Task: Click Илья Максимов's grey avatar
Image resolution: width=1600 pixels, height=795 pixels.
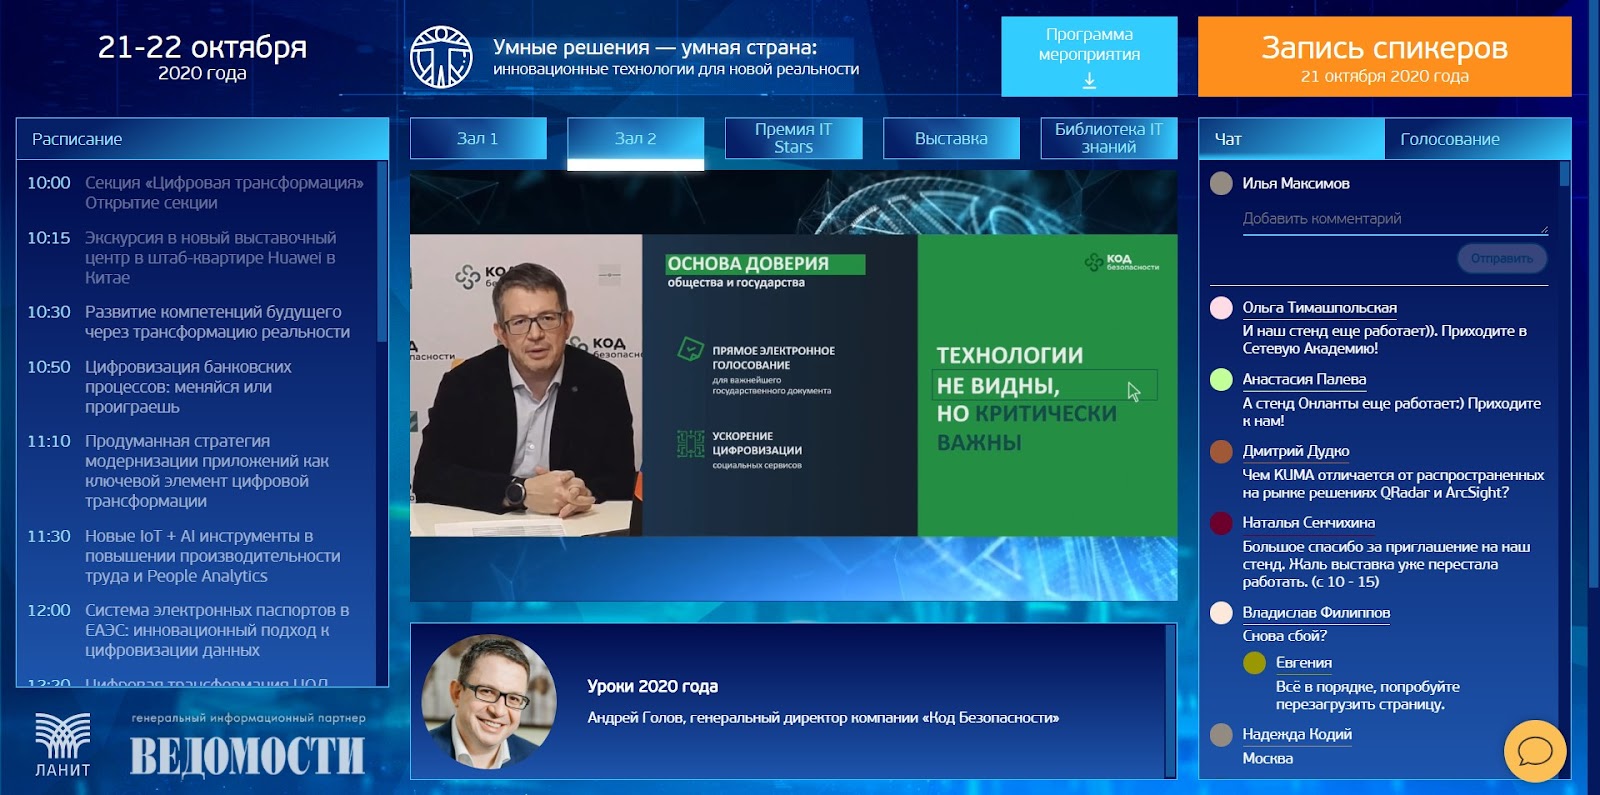Action: tap(1221, 183)
